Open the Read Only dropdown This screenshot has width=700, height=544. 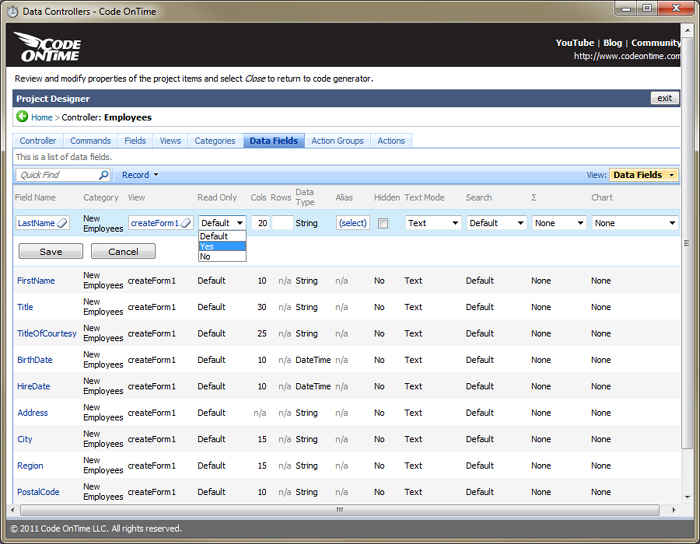[222, 223]
